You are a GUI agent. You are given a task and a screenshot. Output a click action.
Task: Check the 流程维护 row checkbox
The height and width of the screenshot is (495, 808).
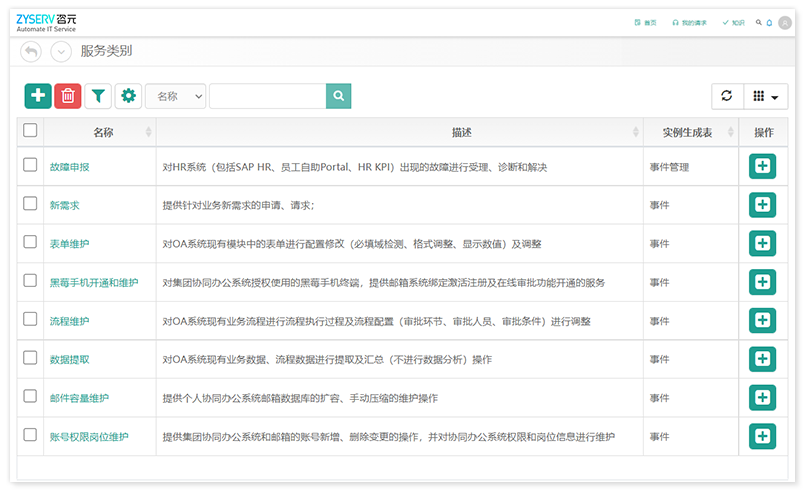[30, 319]
